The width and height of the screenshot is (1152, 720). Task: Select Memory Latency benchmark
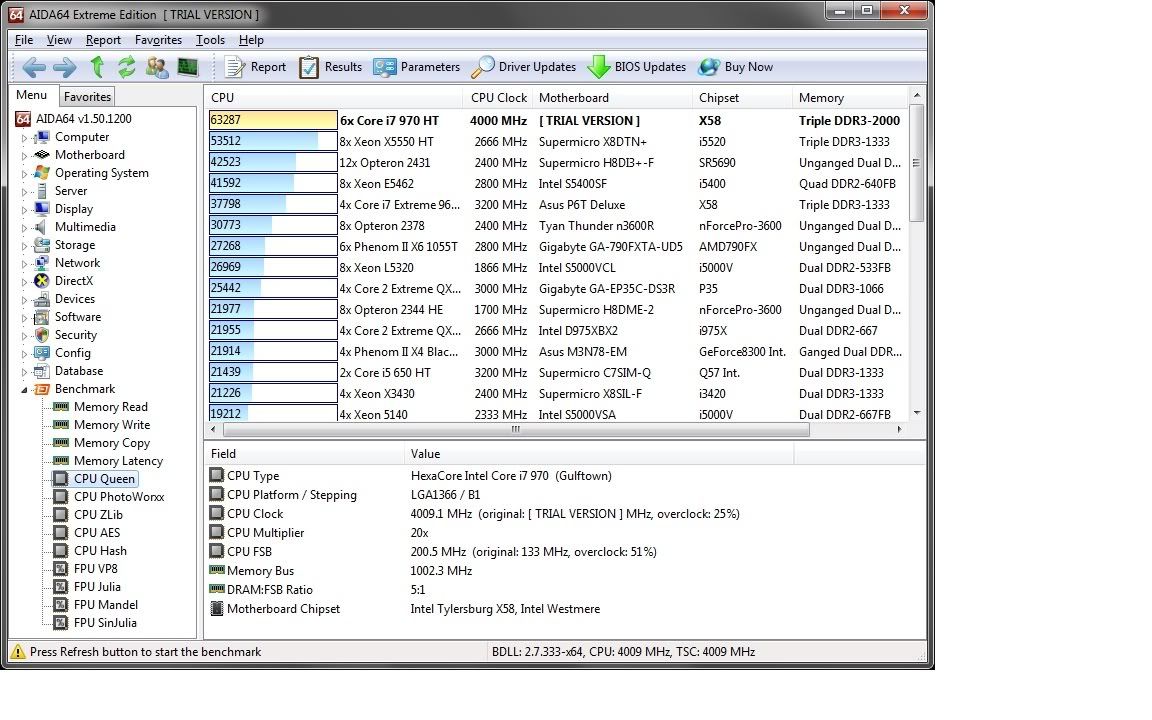tap(118, 461)
